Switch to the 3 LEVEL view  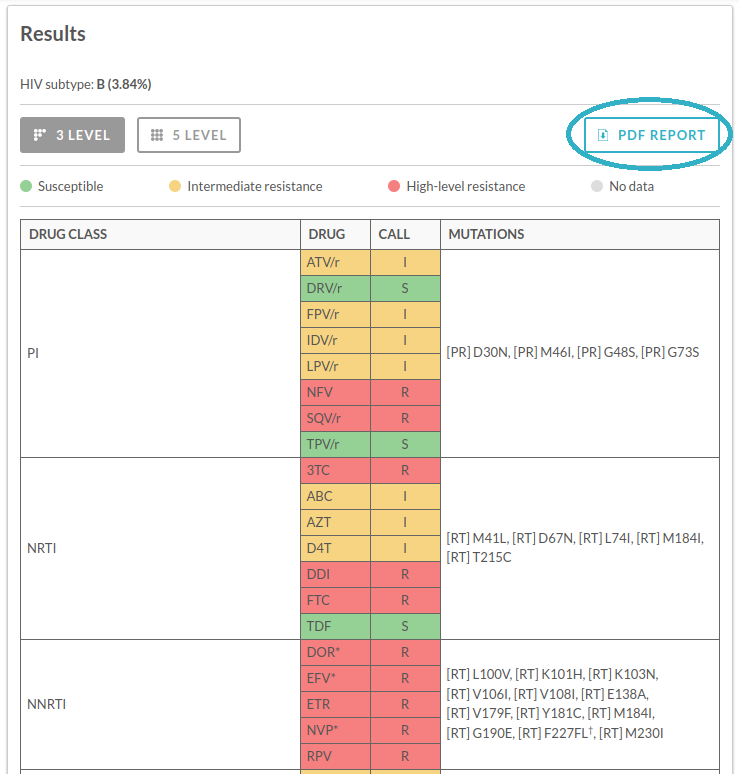[73, 135]
